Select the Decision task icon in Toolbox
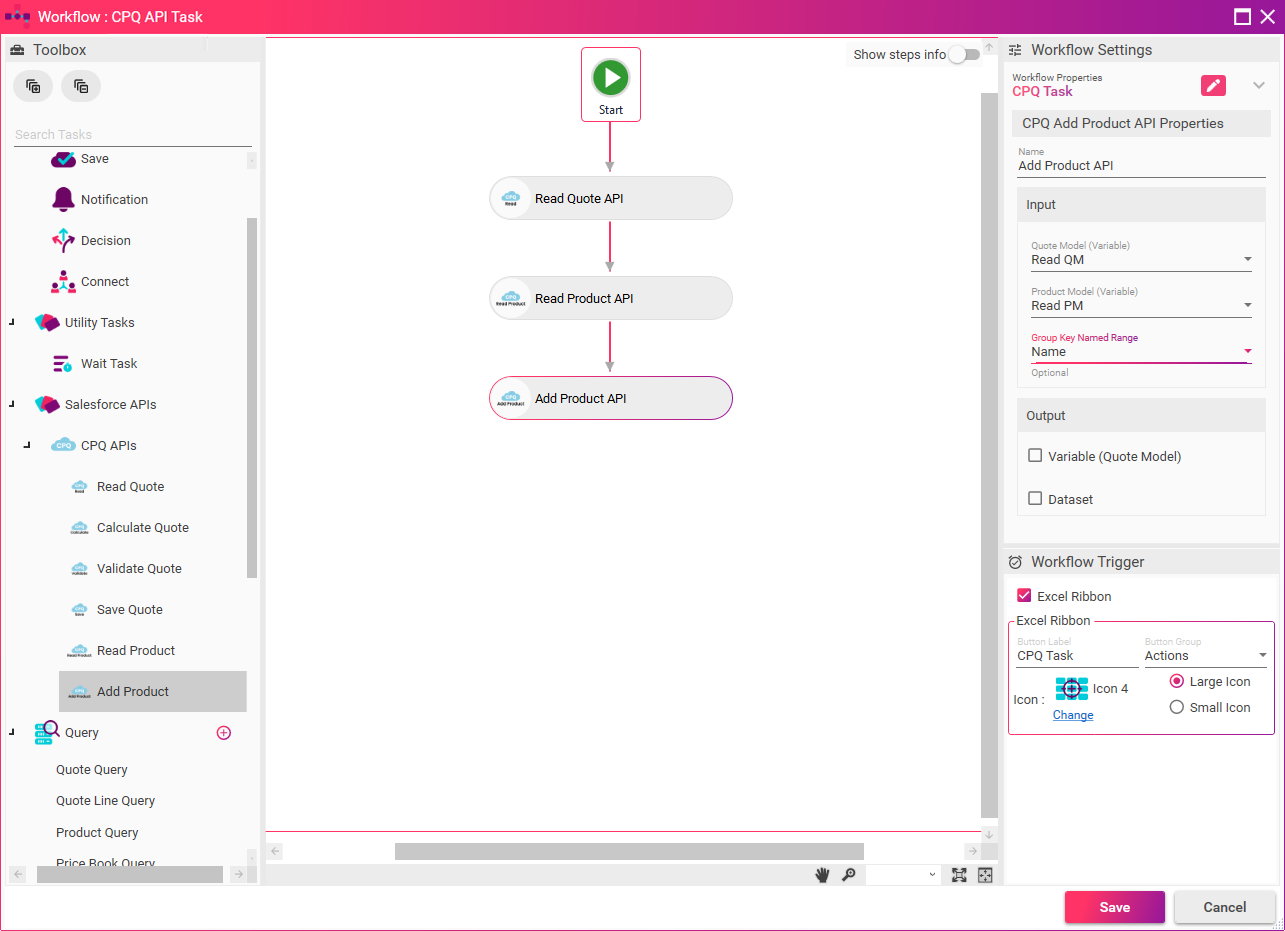 point(64,241)
